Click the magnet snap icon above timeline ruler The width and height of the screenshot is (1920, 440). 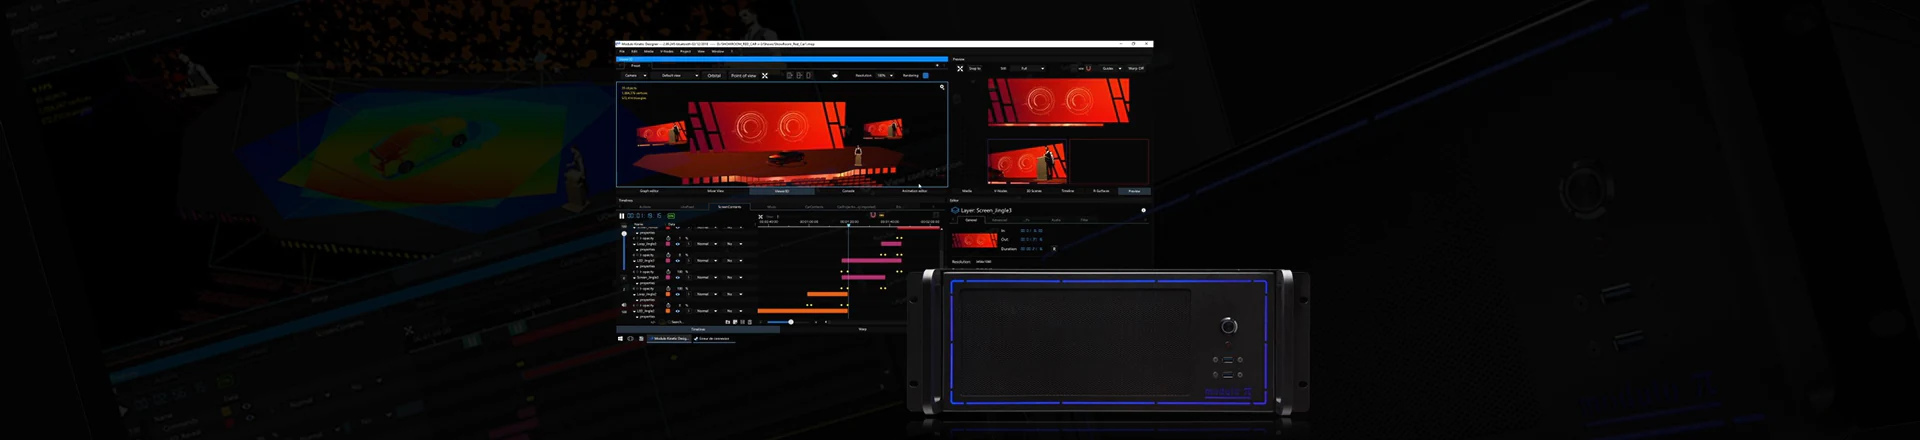pyautogui.click(x=873, y=215)
